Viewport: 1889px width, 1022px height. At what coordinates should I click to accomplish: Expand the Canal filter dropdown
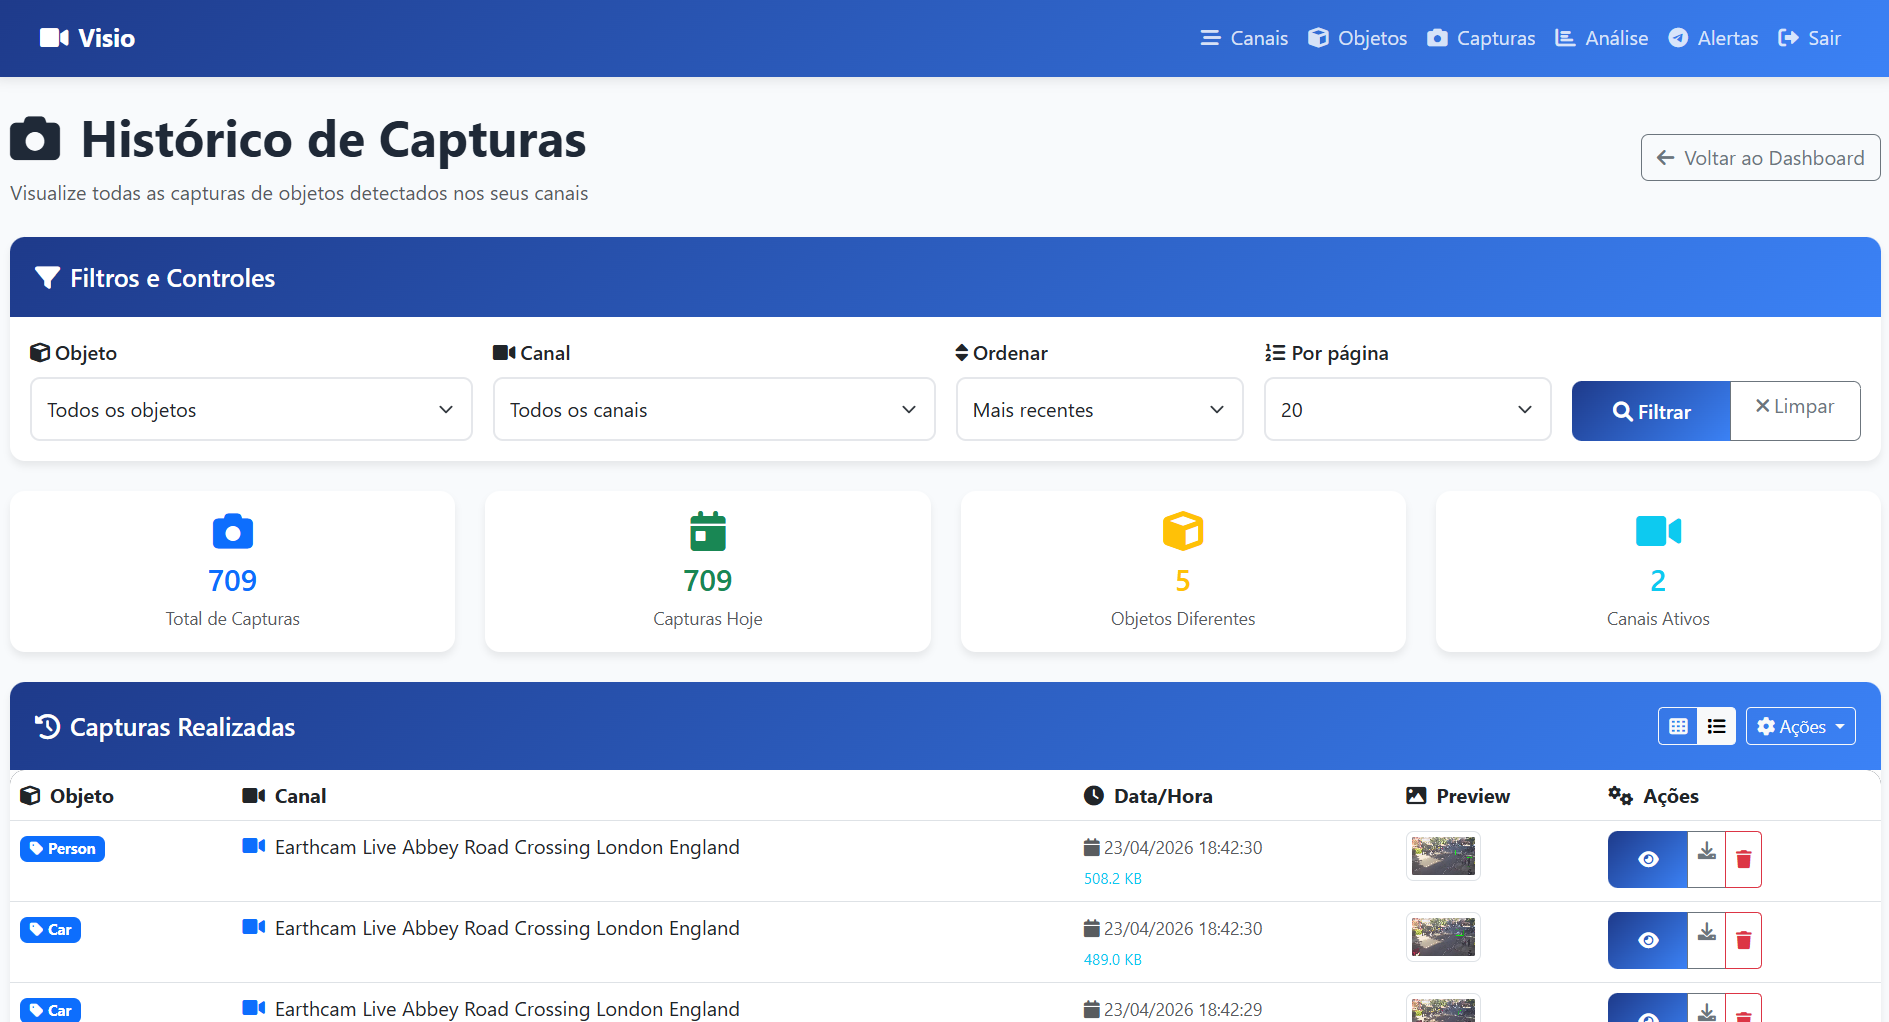point(713,410)
